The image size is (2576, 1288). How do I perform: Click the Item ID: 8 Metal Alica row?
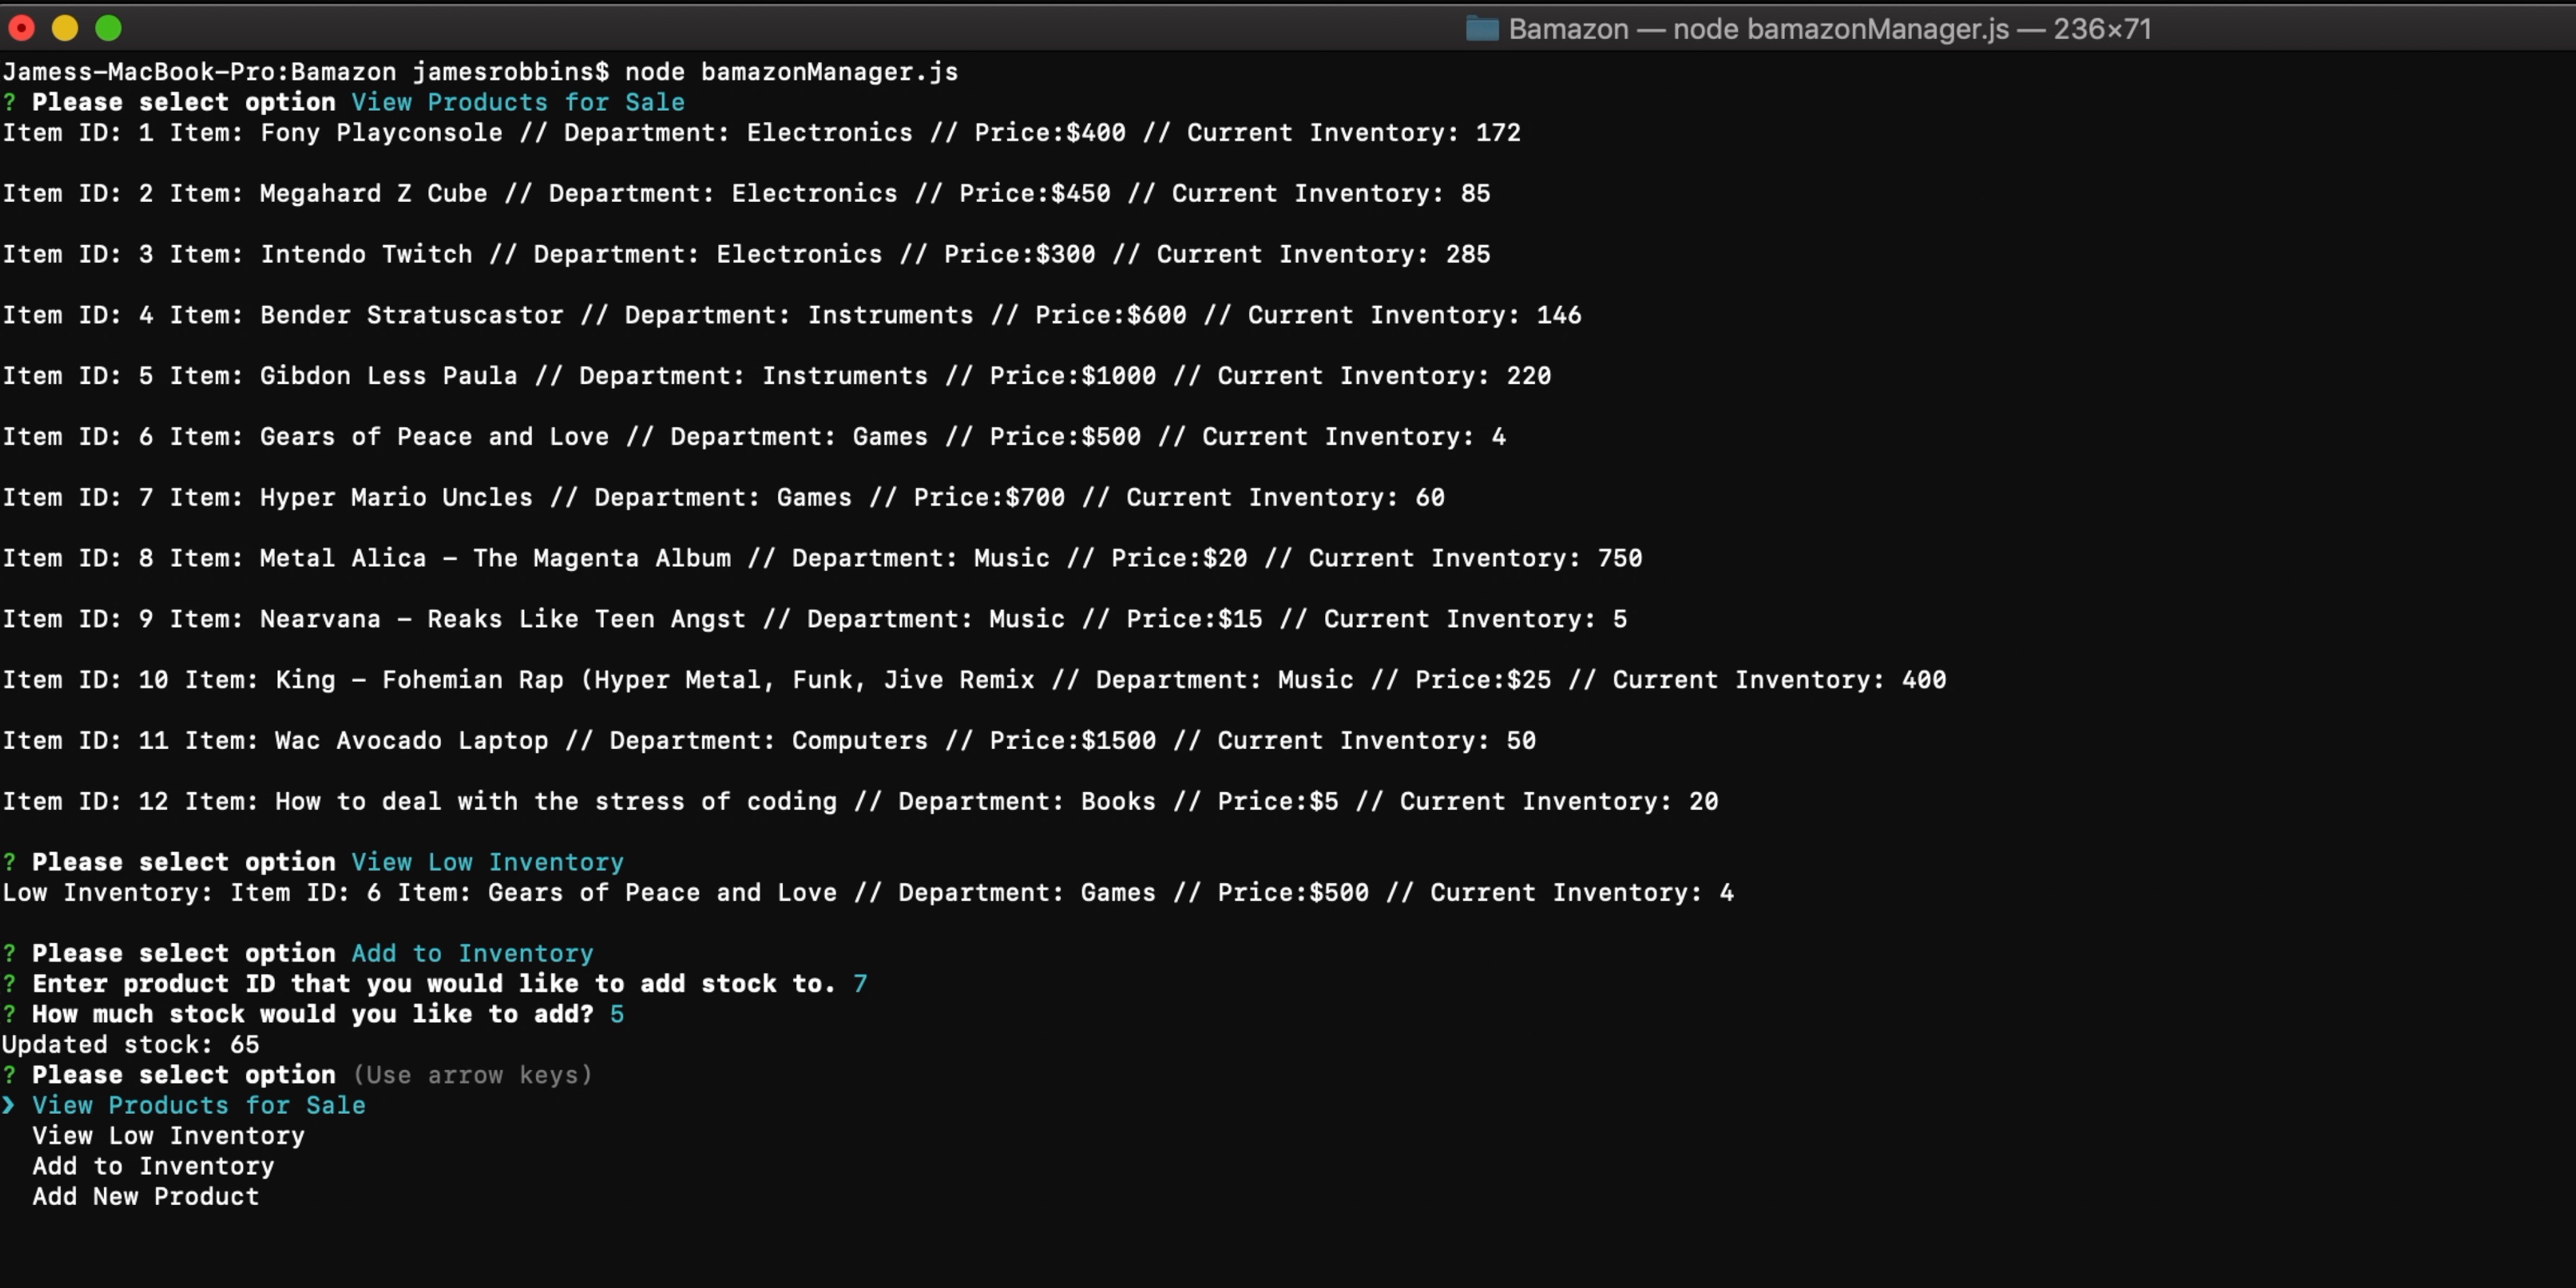[822, 558]
